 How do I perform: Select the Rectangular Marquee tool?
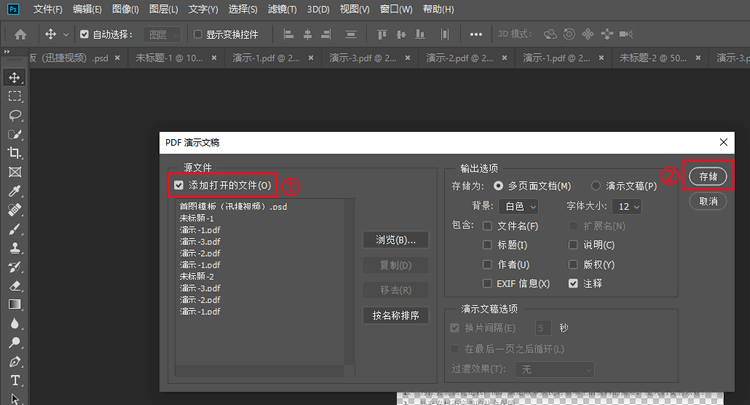pos(15,97)
